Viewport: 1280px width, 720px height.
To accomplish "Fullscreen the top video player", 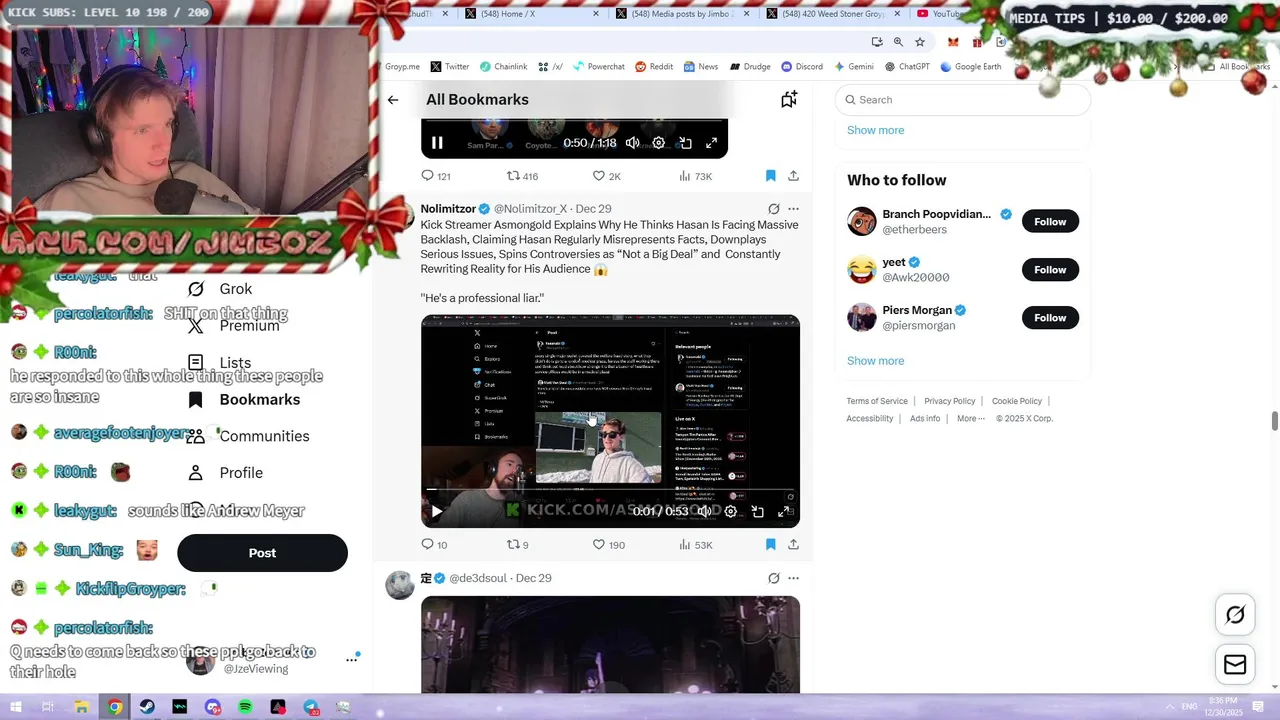I will [x=711, y=143].
